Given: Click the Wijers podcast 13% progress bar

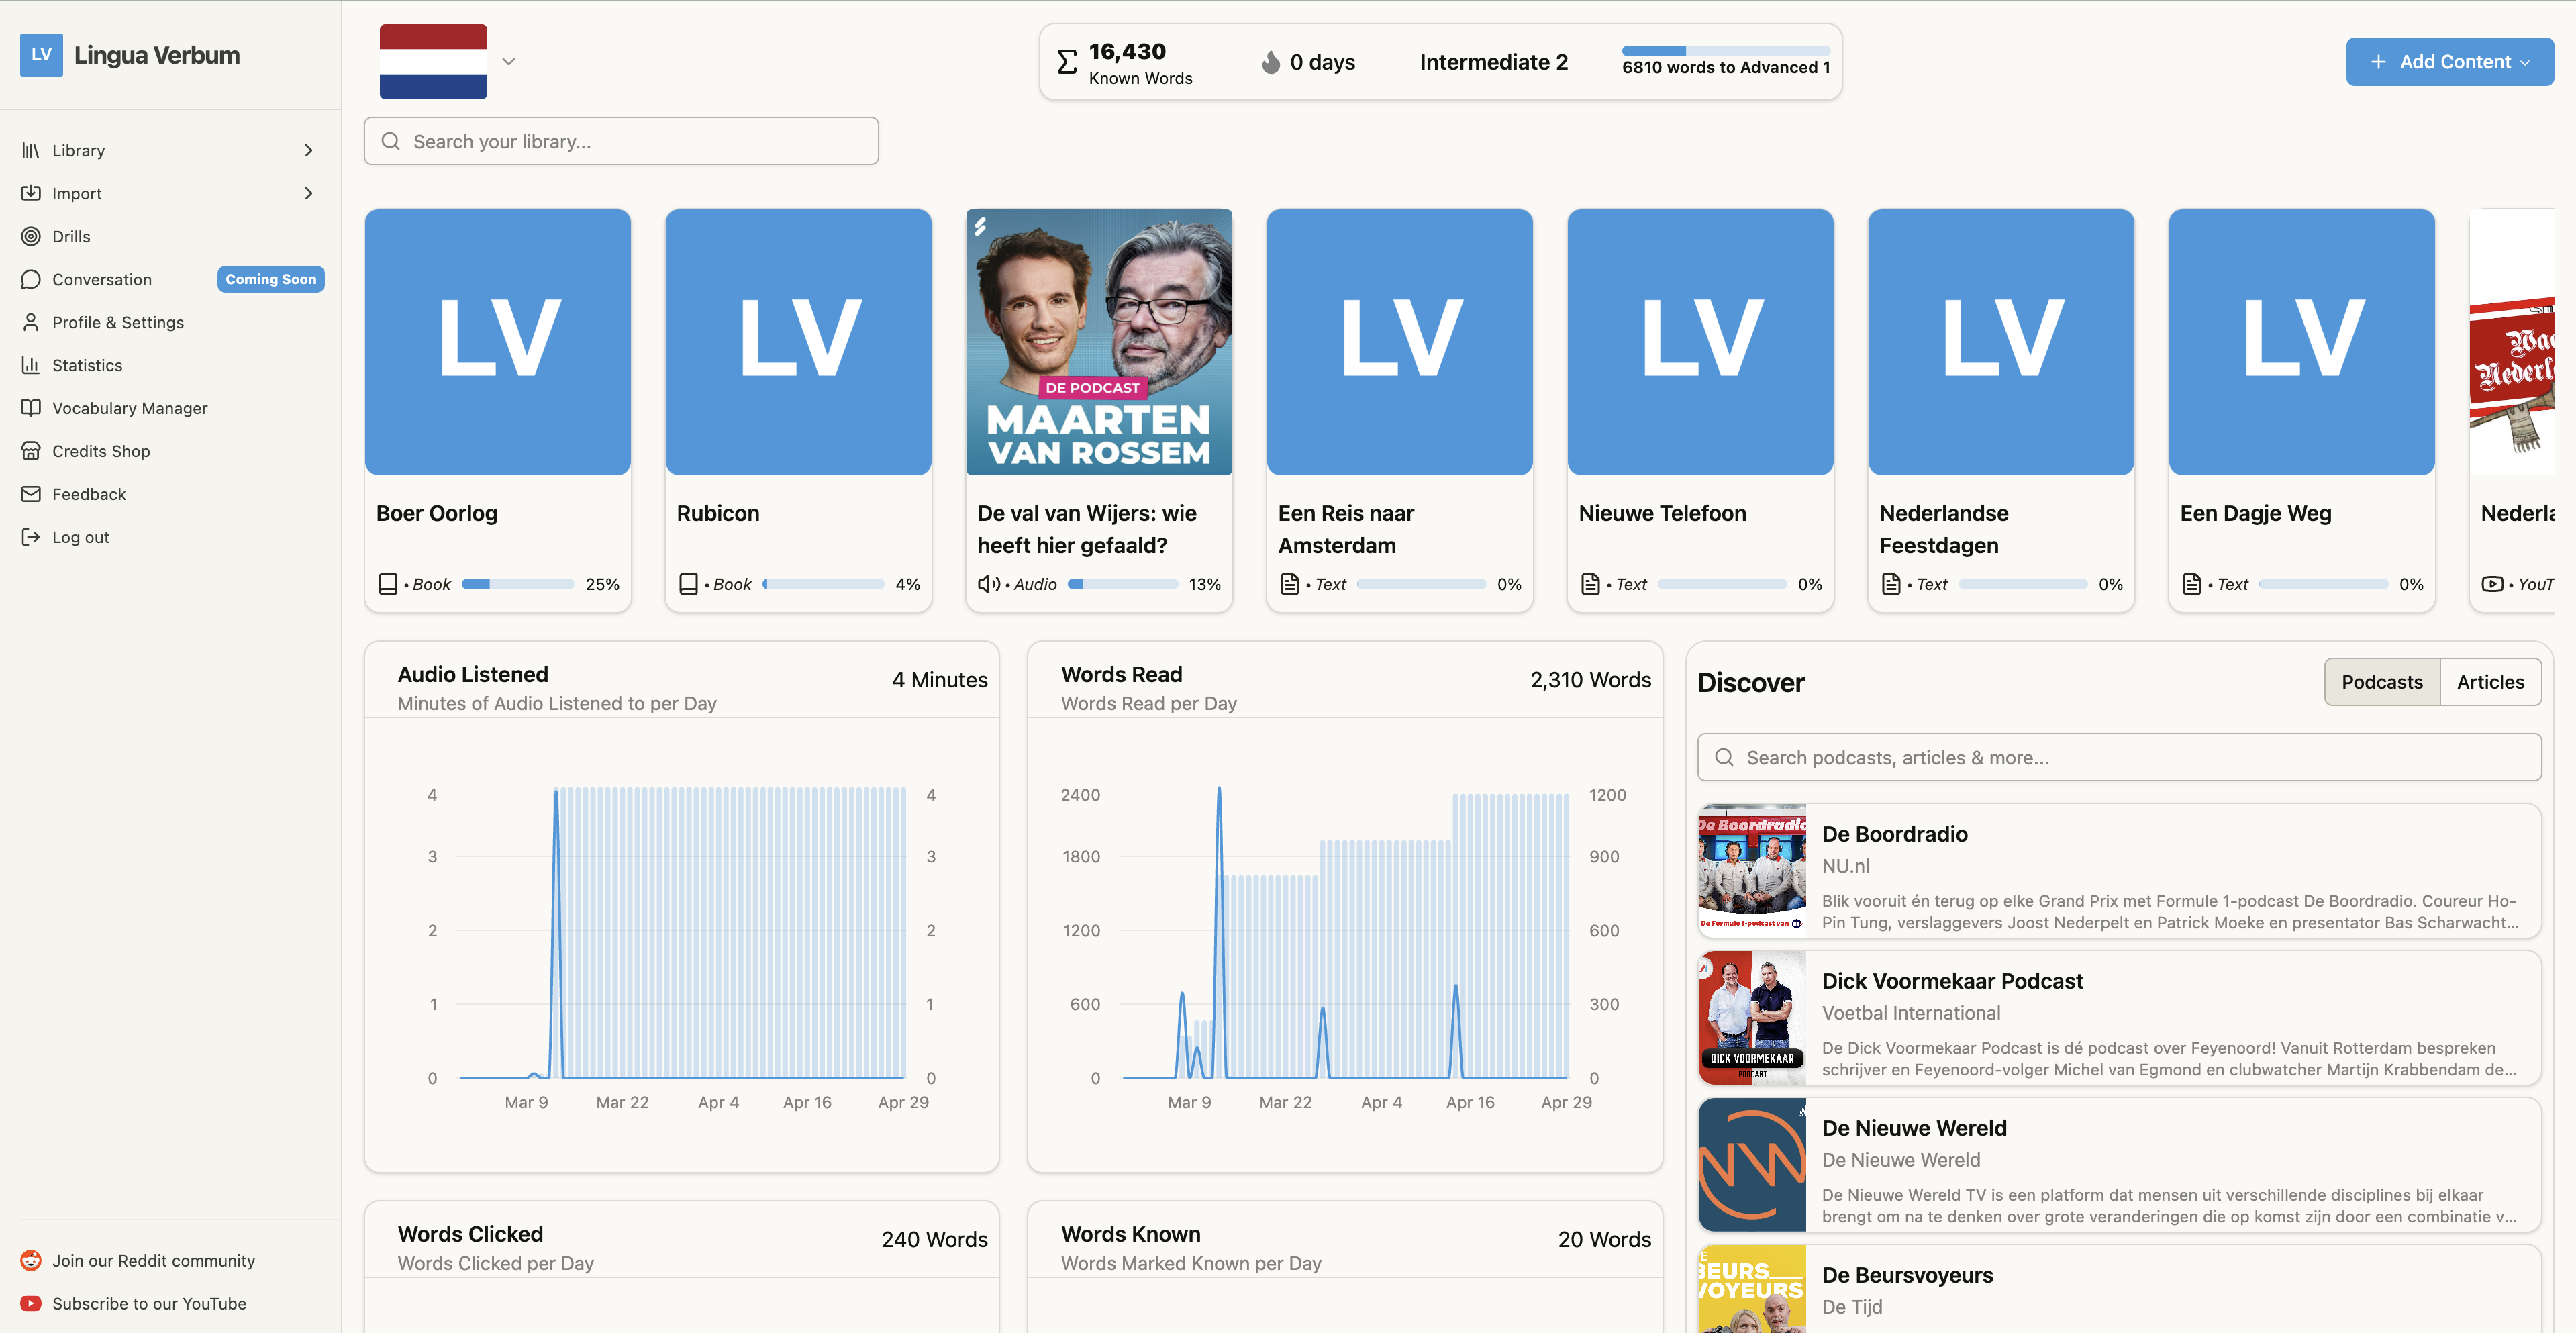Looking at the screenshot, I should [x=1122, y=584].
